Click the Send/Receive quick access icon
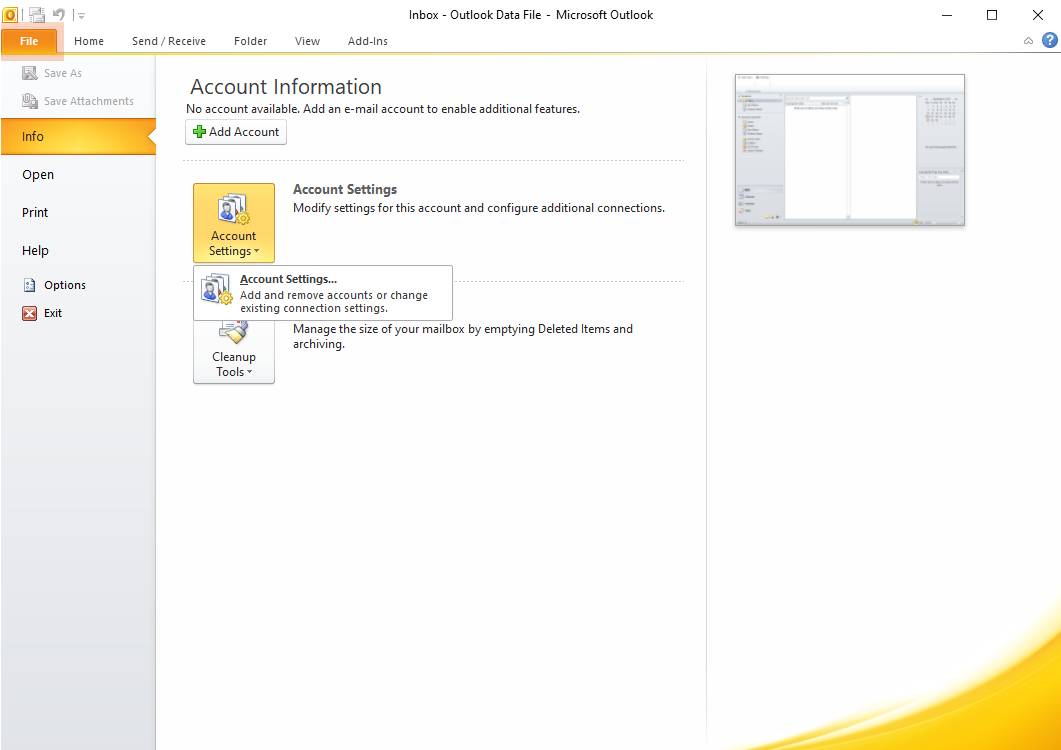This screenshot has width=1061, height=750. coord(37,14)
